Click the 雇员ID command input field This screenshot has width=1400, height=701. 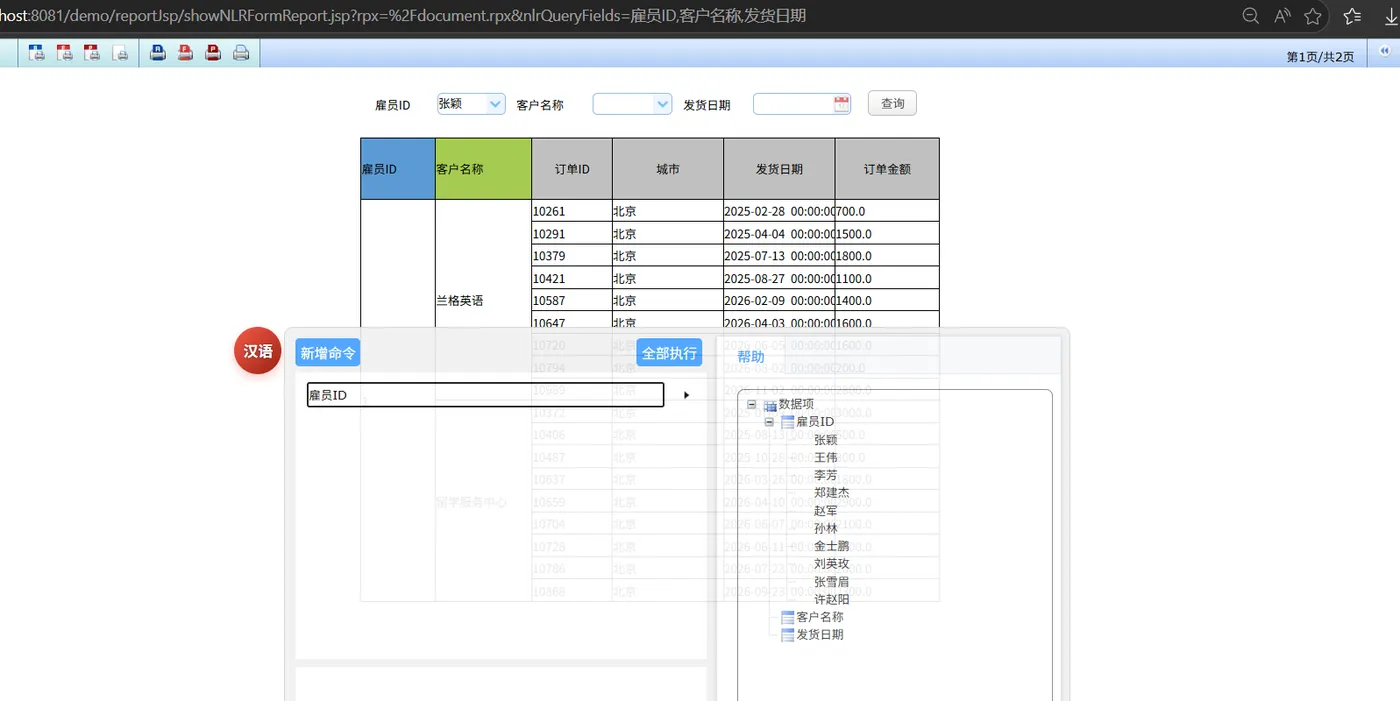pos(484,394)
